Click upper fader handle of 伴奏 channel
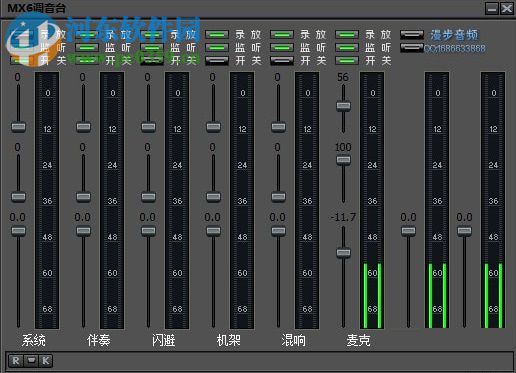 pos(83,127)
